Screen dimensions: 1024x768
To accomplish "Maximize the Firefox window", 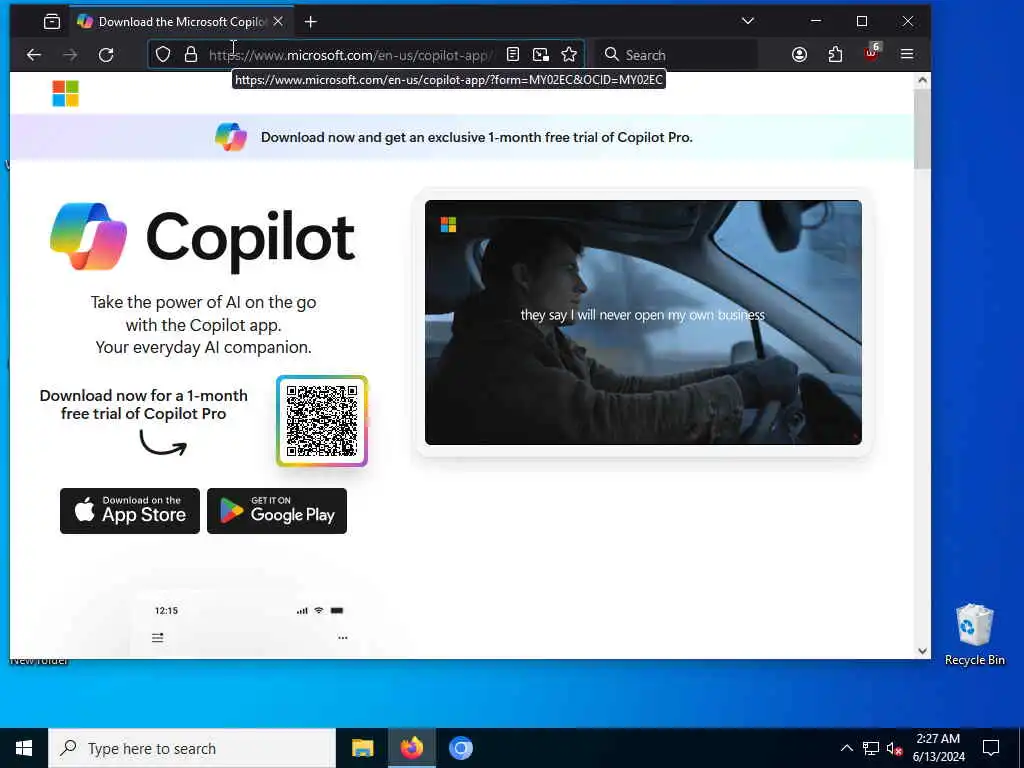I will coord(862,22).
